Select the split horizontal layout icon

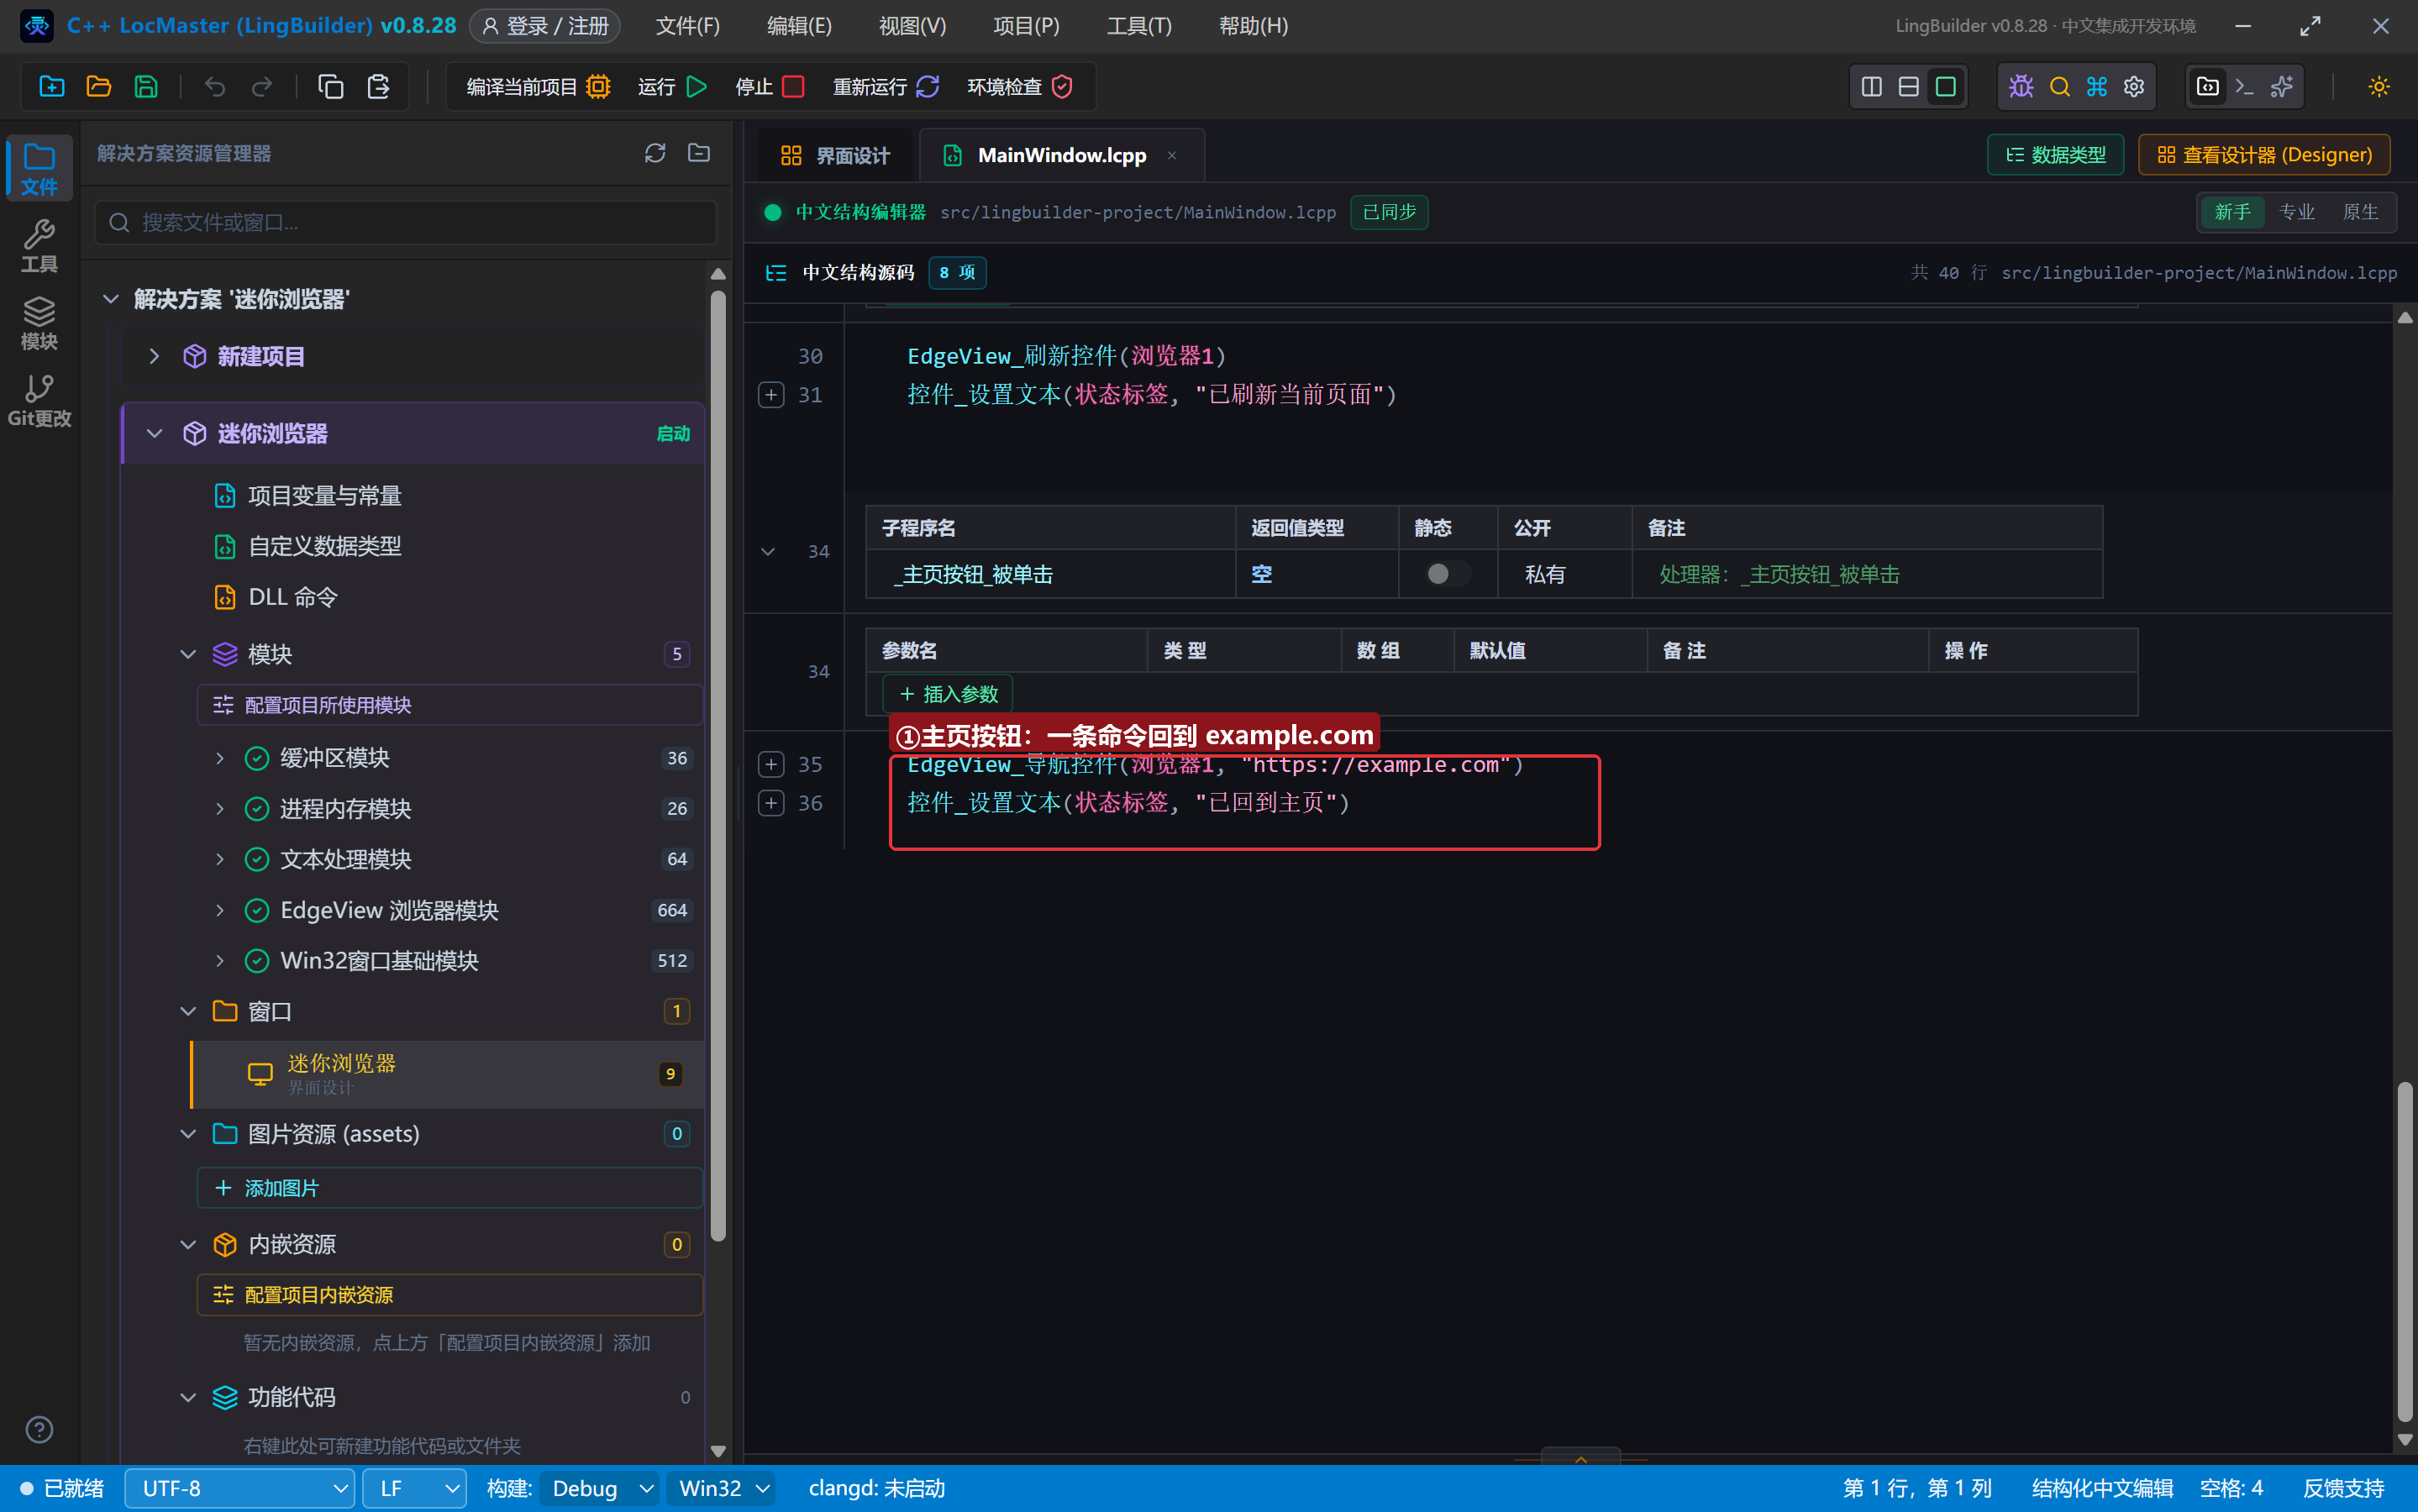[x=1908, y=87]
